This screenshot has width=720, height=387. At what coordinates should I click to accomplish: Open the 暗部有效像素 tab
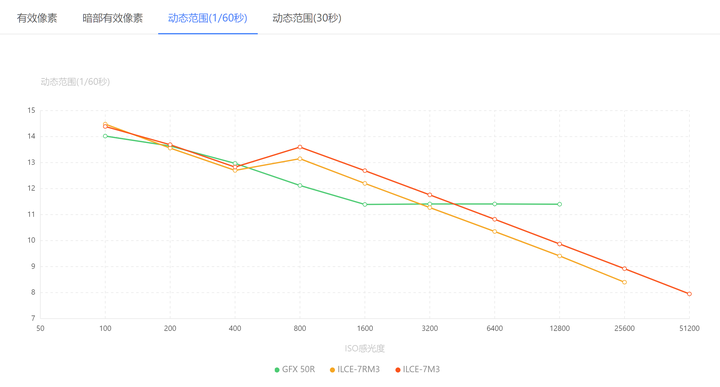pyautogui.click(x=112, y=18)
